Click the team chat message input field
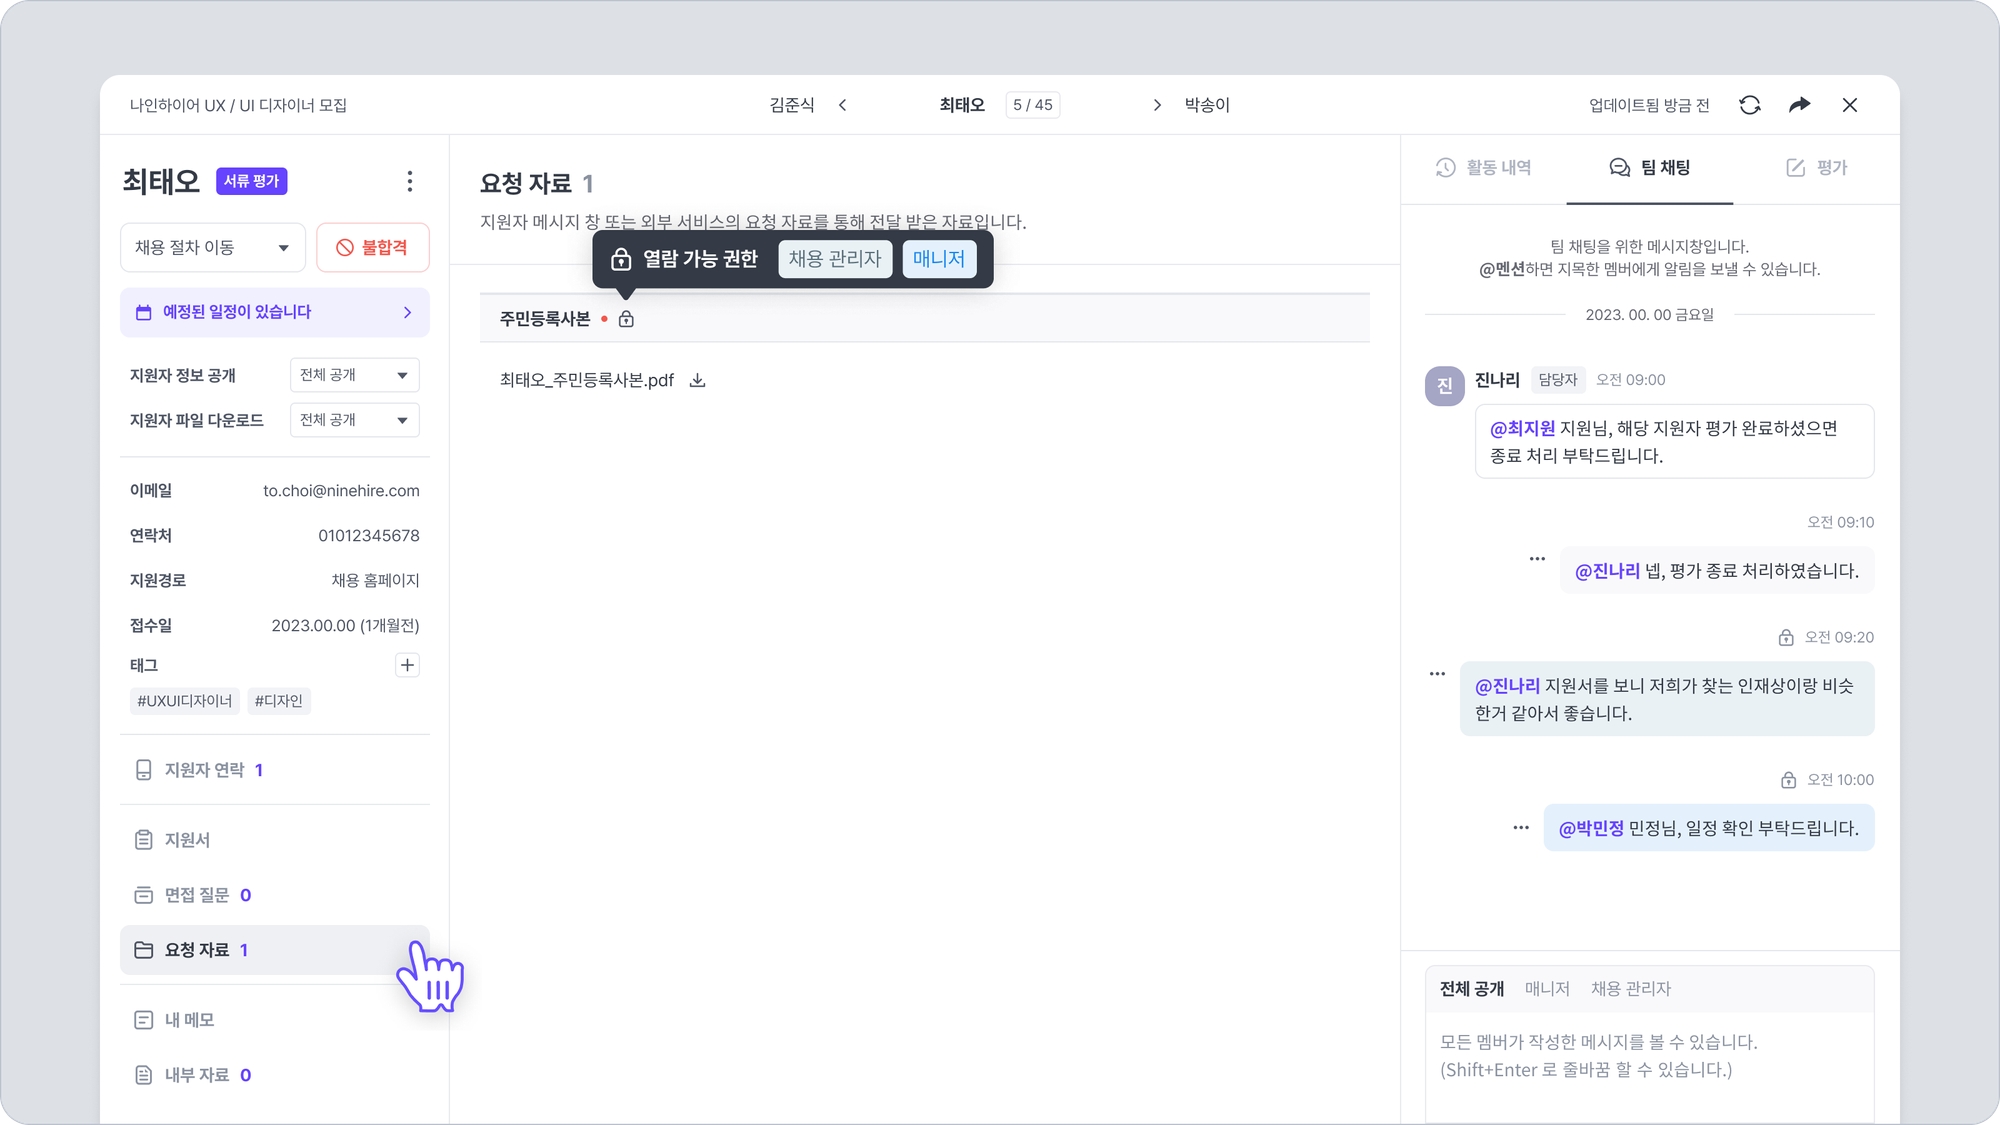Screen dimensions: 2000x1125 tap(1648, 1060)
